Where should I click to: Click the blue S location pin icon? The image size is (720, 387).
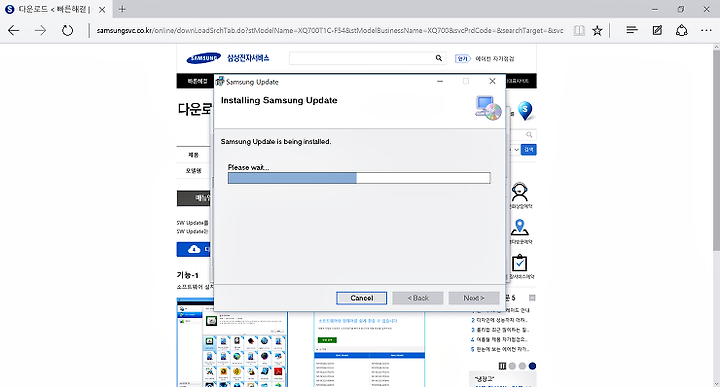click(x=525, y=111)
